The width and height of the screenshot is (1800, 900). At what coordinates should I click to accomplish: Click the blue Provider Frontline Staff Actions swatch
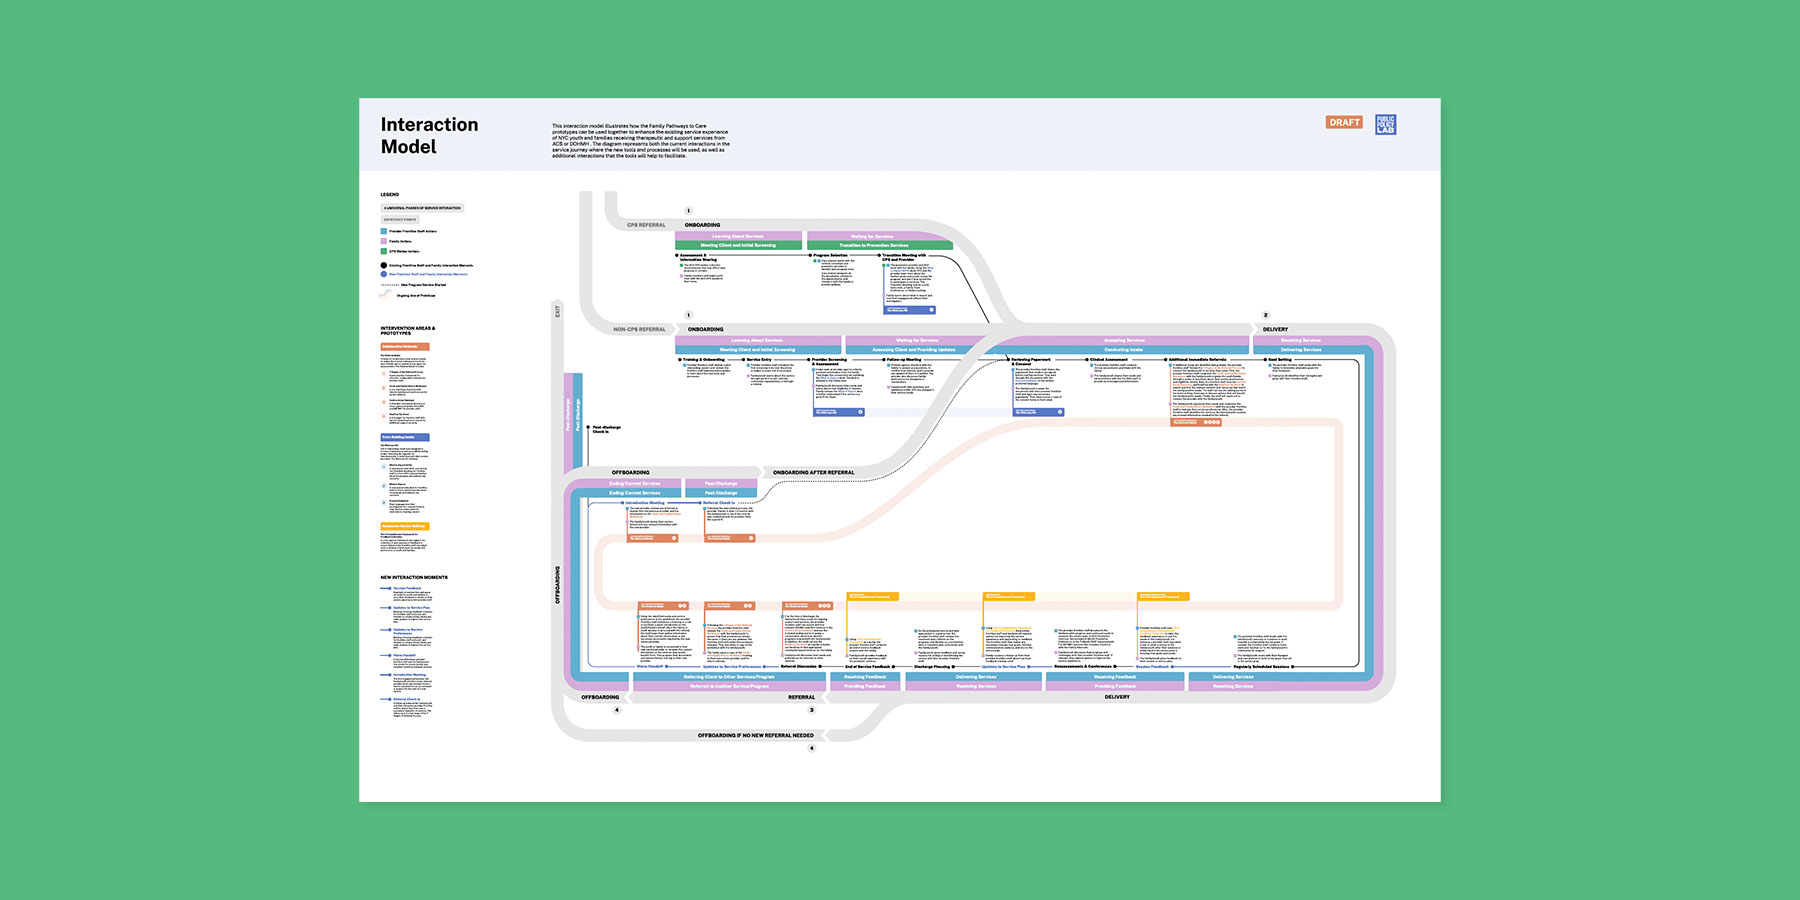tap(384, 231)
